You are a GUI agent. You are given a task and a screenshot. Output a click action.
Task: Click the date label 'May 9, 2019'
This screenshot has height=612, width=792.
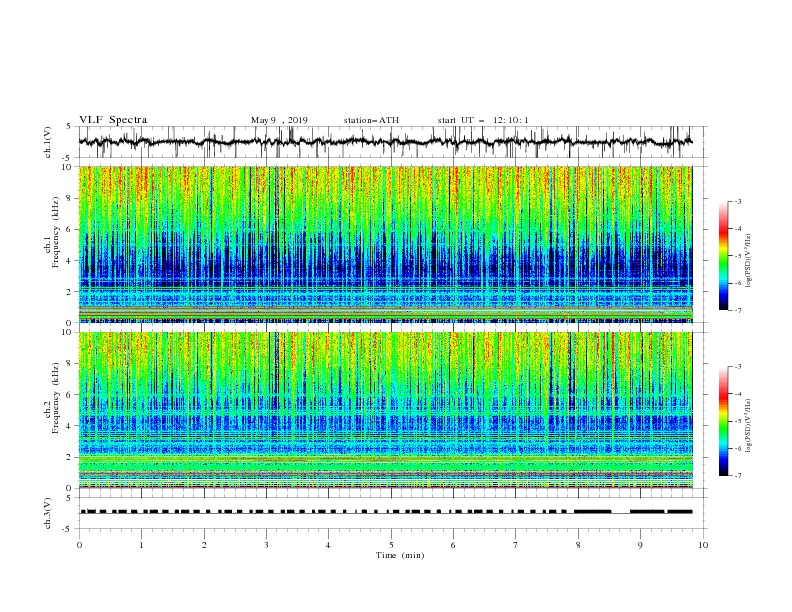(x=279, y=120)
